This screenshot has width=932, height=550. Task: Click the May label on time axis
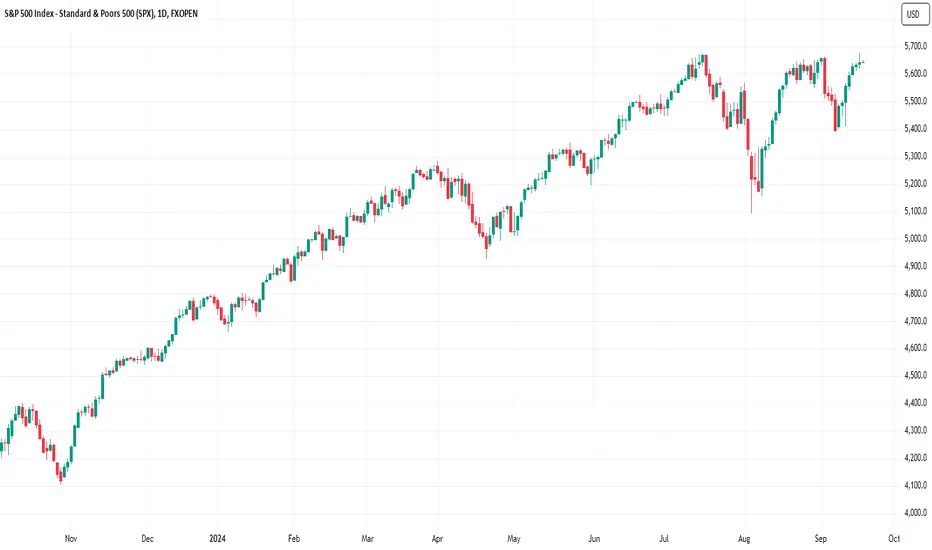click(514, 539)
